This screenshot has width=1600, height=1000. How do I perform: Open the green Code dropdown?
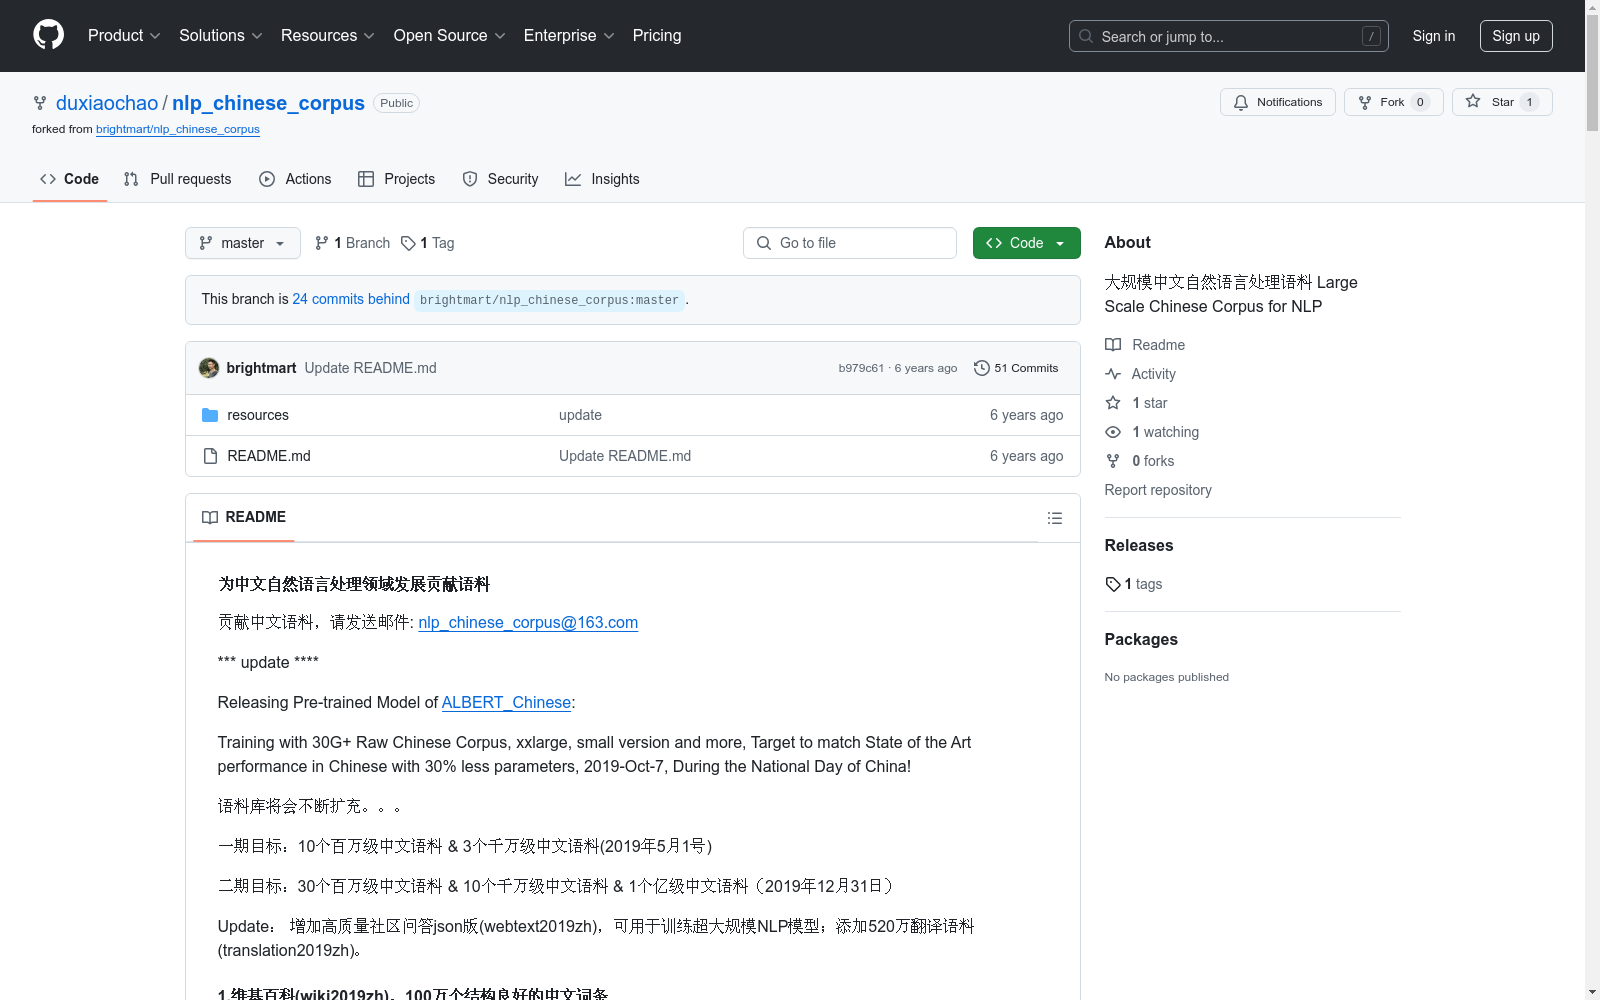coord(1026,243)
